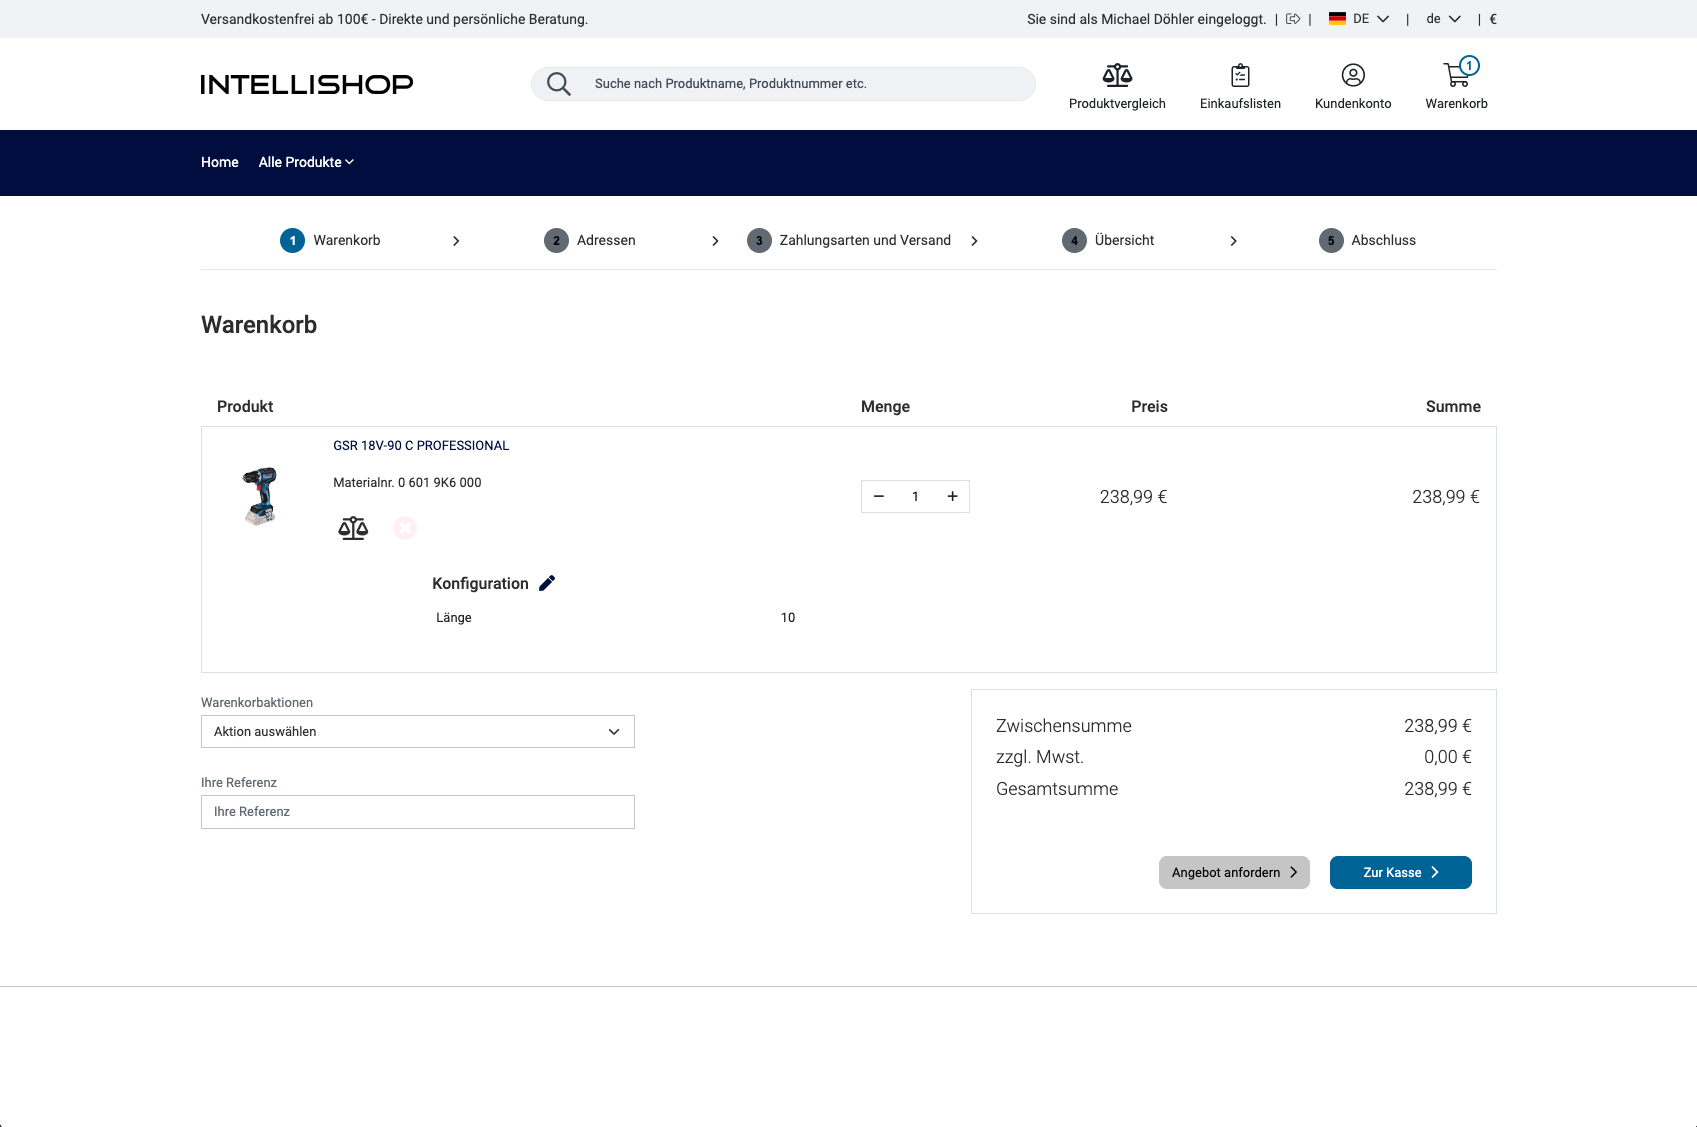Click the Zwischensumme label
1697x1127 pixels.
tap(1064, 726)
